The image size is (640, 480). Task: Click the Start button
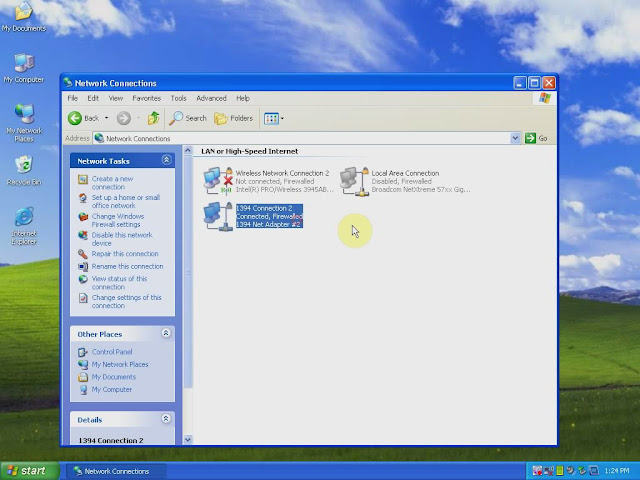(x=29, y=471)
